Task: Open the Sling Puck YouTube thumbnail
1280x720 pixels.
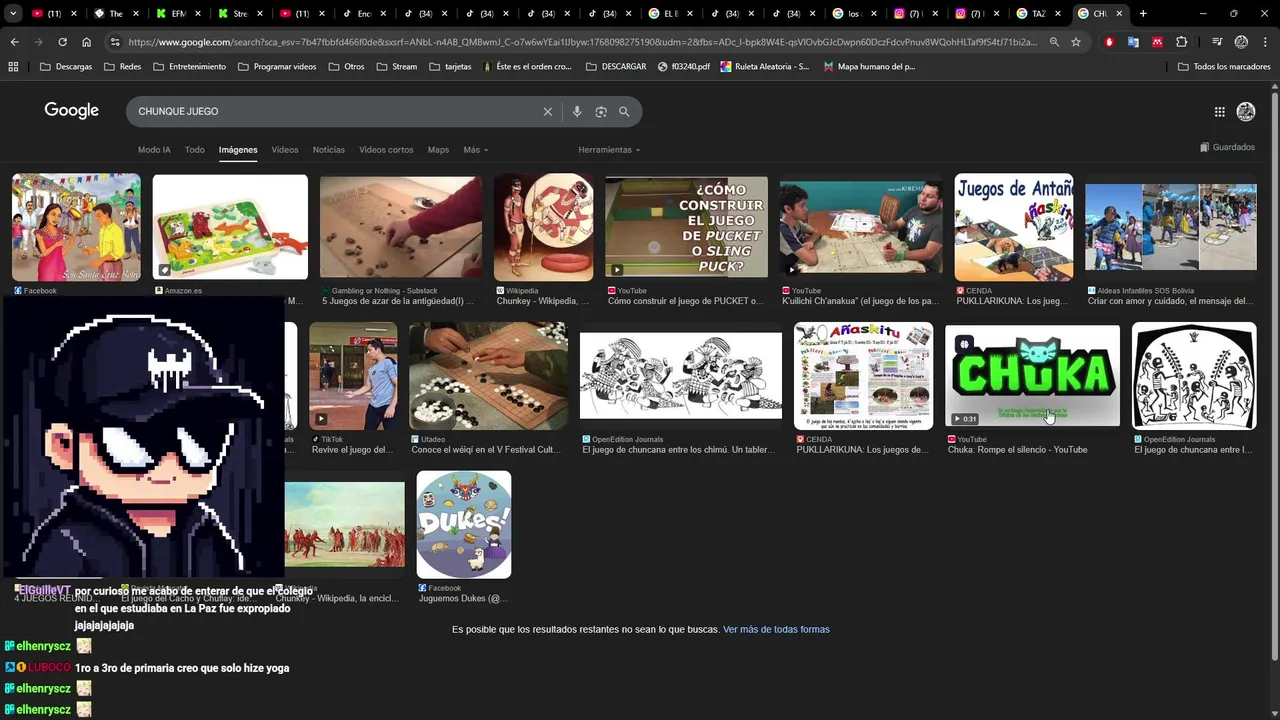Action: (686, 227)
